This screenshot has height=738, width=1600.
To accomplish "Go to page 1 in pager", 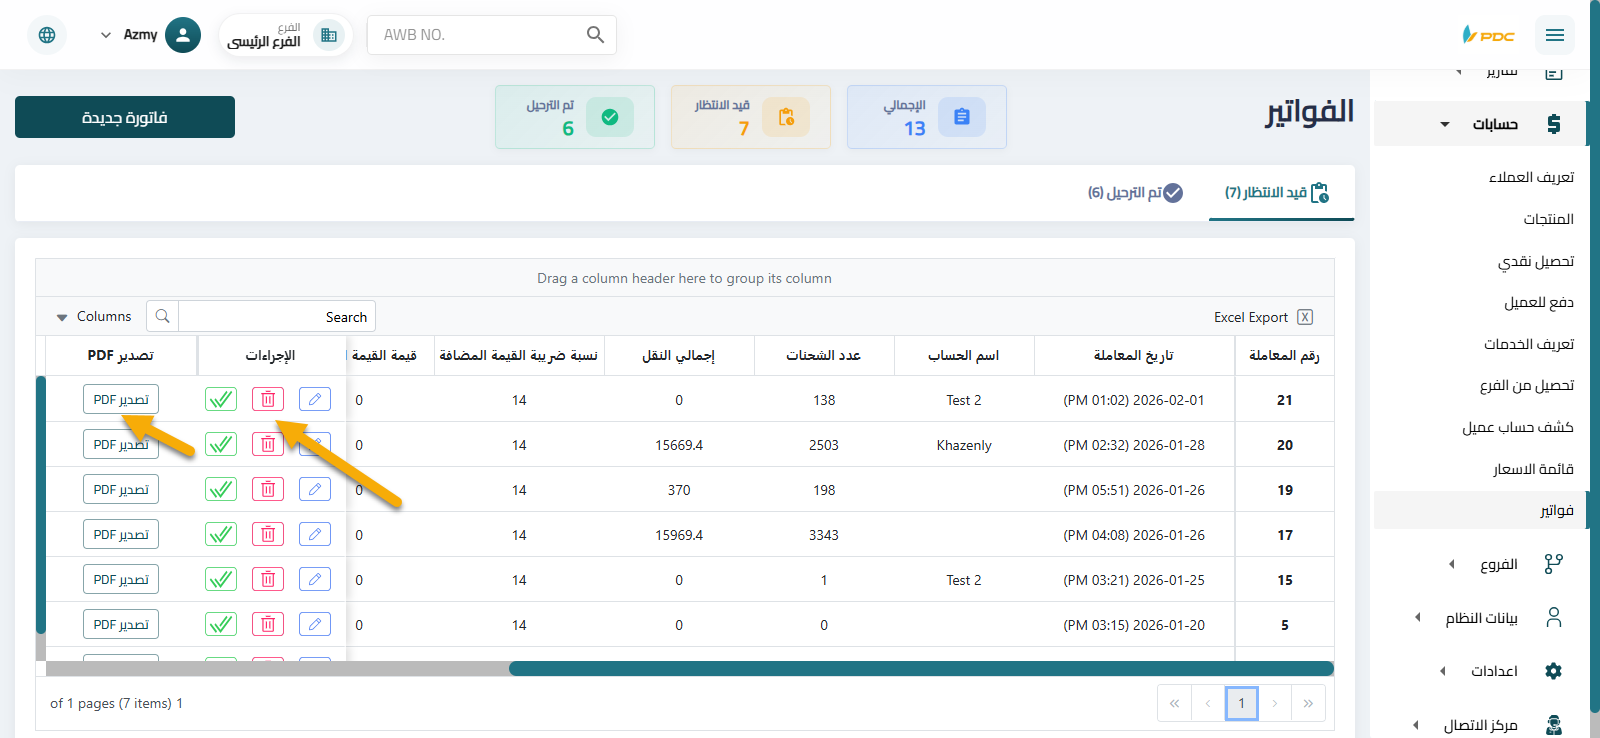I will coord(1242,703).
